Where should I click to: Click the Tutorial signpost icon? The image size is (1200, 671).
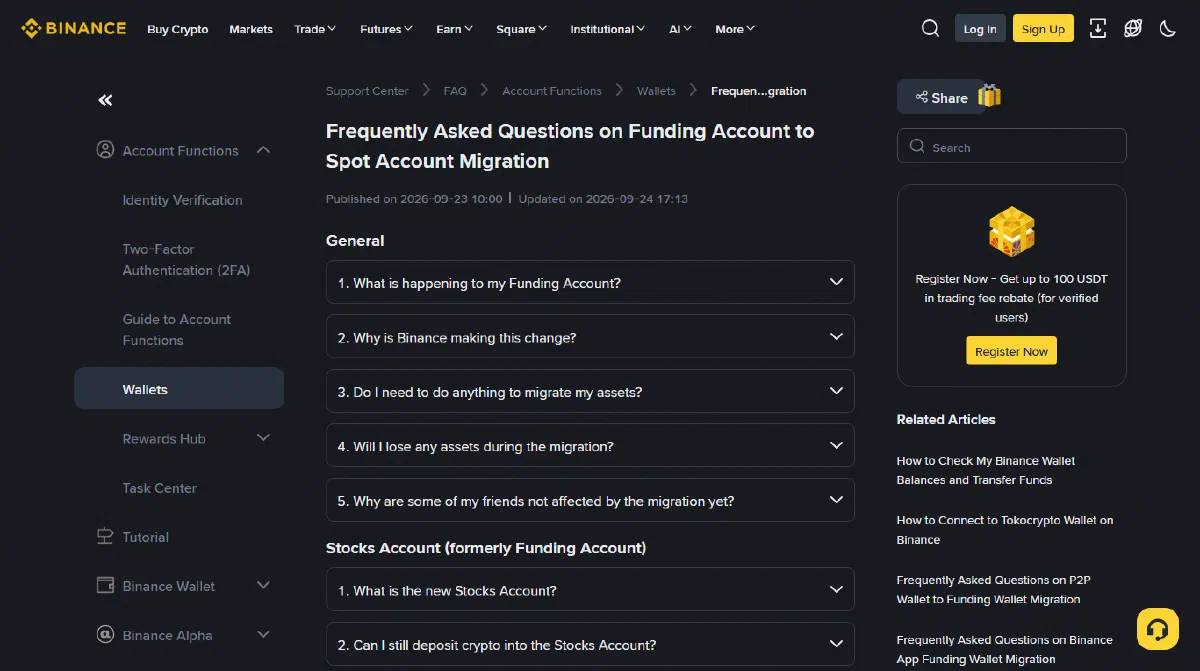coord(105,537)
